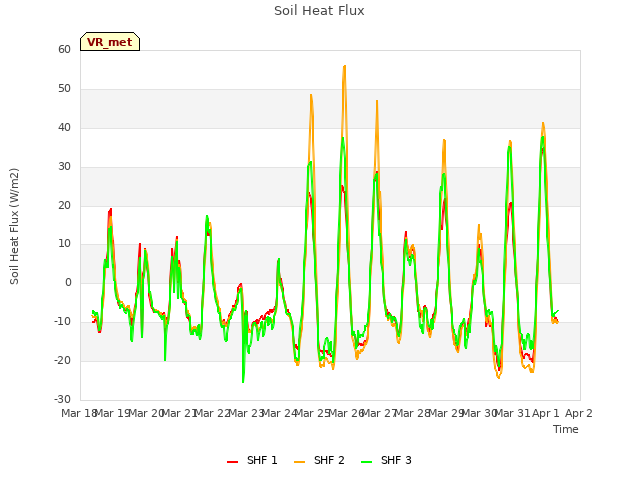Screen dimensions: 640x480
Task: Click the red SHF 1 legend swatch
Action: [x=233, y=462]
